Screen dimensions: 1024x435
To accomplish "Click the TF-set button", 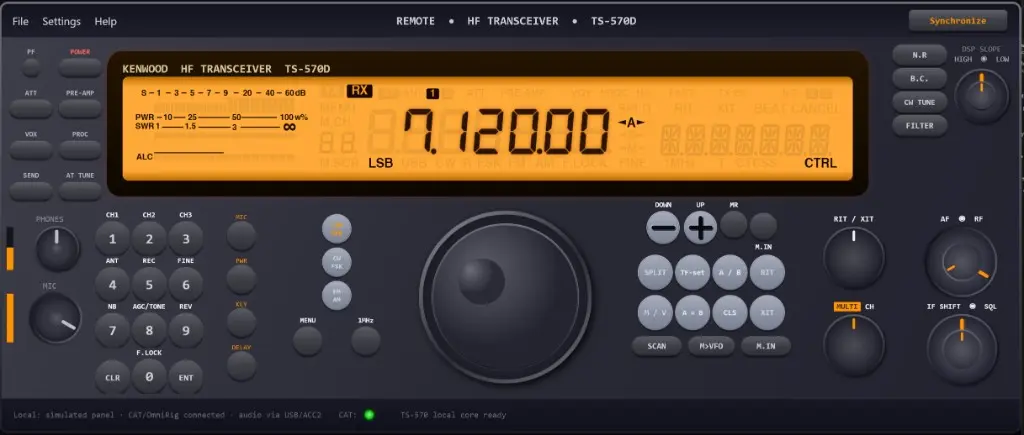I will [x=692, y=272].
